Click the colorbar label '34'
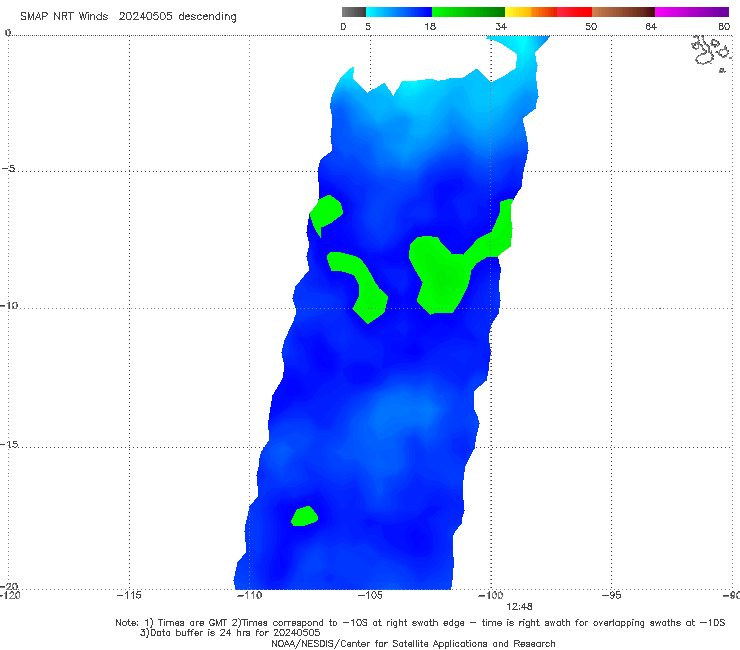The width and height of the screenshot is (740, 650). click(501, 26)
